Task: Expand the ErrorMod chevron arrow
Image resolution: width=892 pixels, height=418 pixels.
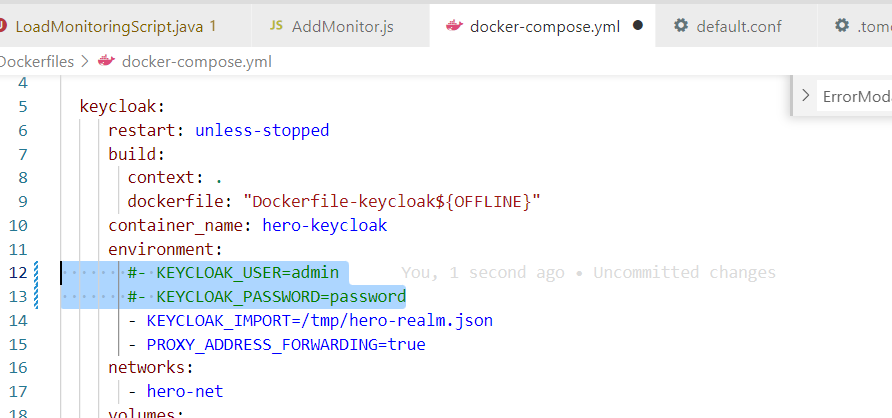Action: click(806, 96)
